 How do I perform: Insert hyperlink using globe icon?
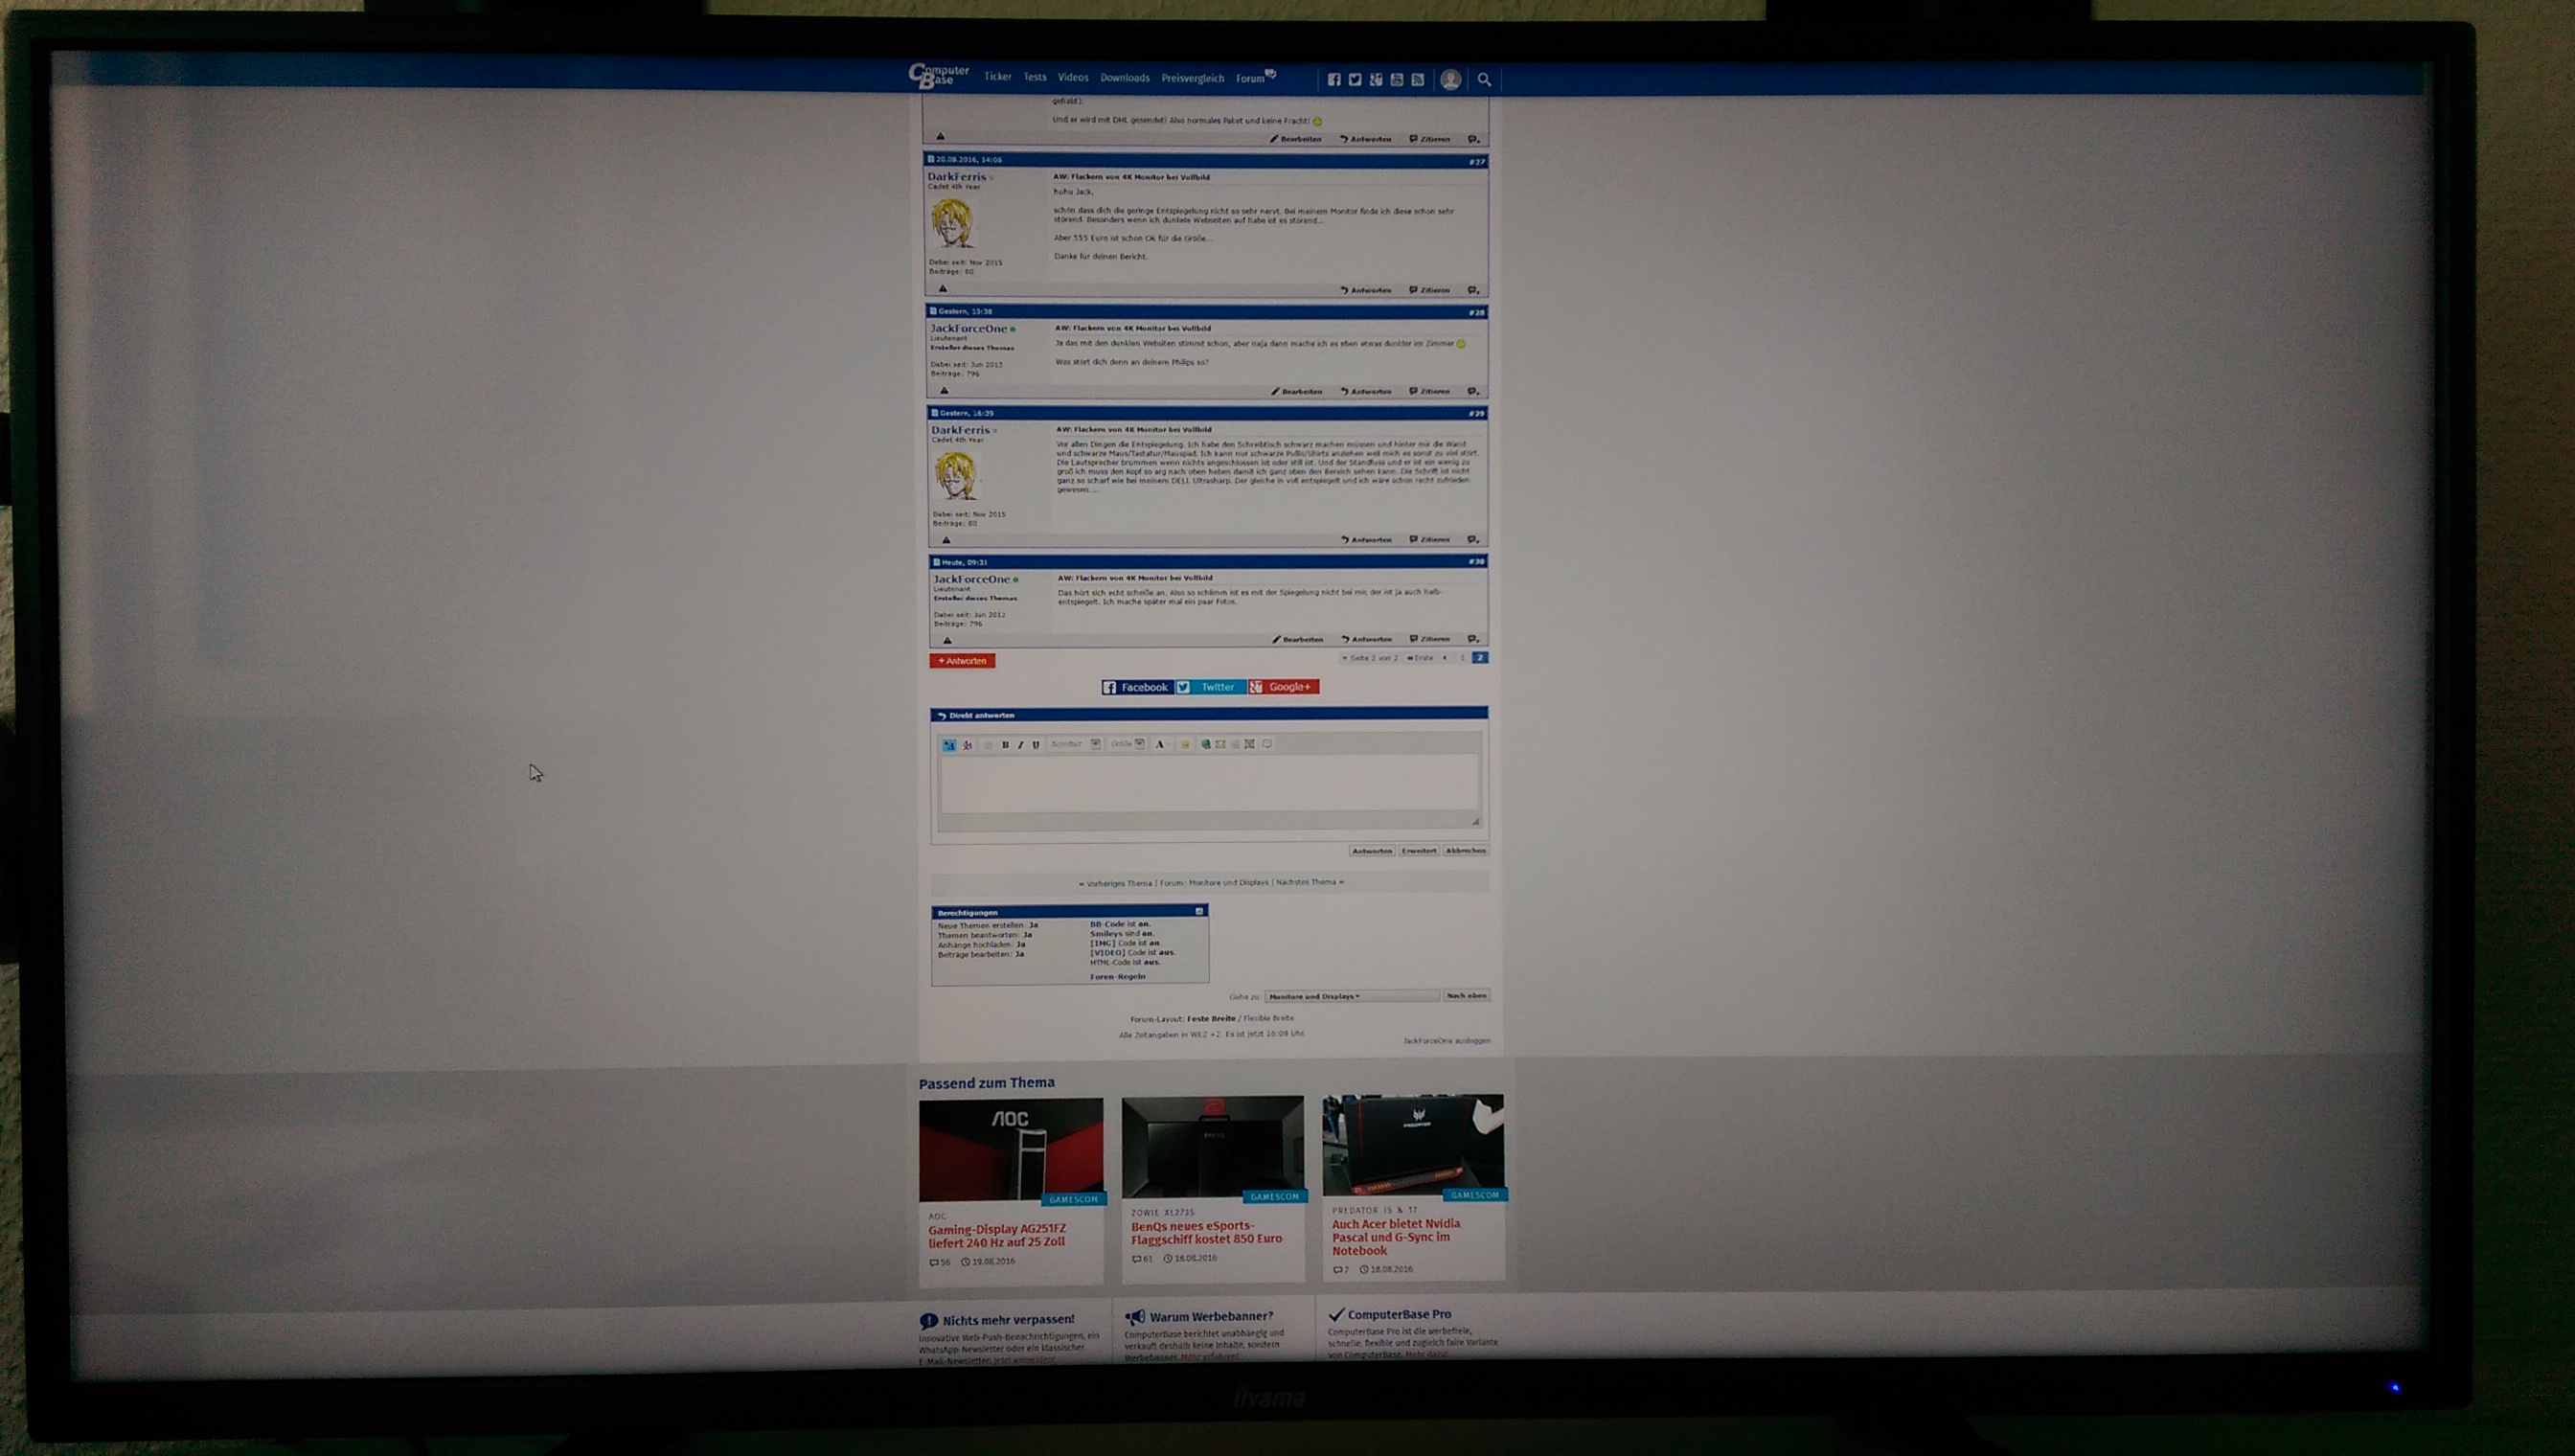(x=1205, y=745)
